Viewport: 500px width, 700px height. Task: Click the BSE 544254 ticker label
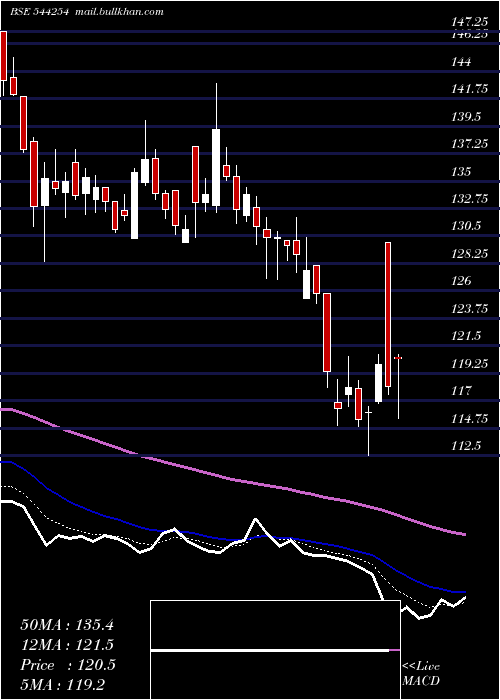(x=39, y=12)
